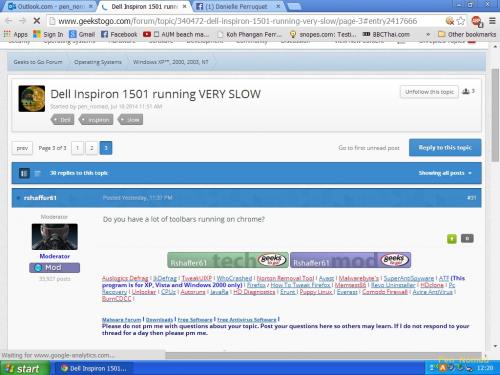Go back with the browser back arrow
This screenshot has height=375, width=500.
click(x=9, y=21)
